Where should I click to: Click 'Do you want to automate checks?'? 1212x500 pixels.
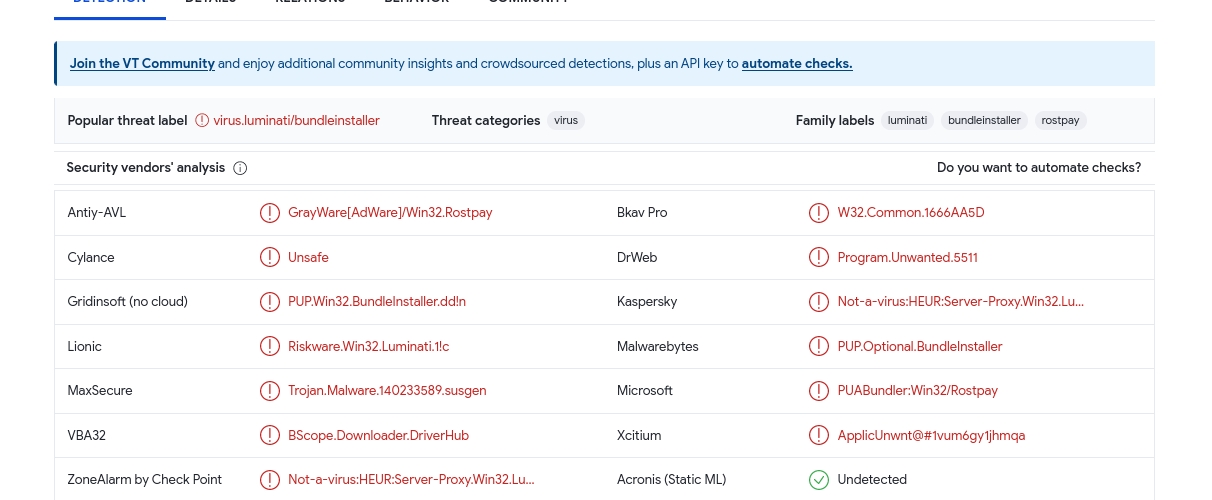pyautogui.click(x=1038, y=168)
